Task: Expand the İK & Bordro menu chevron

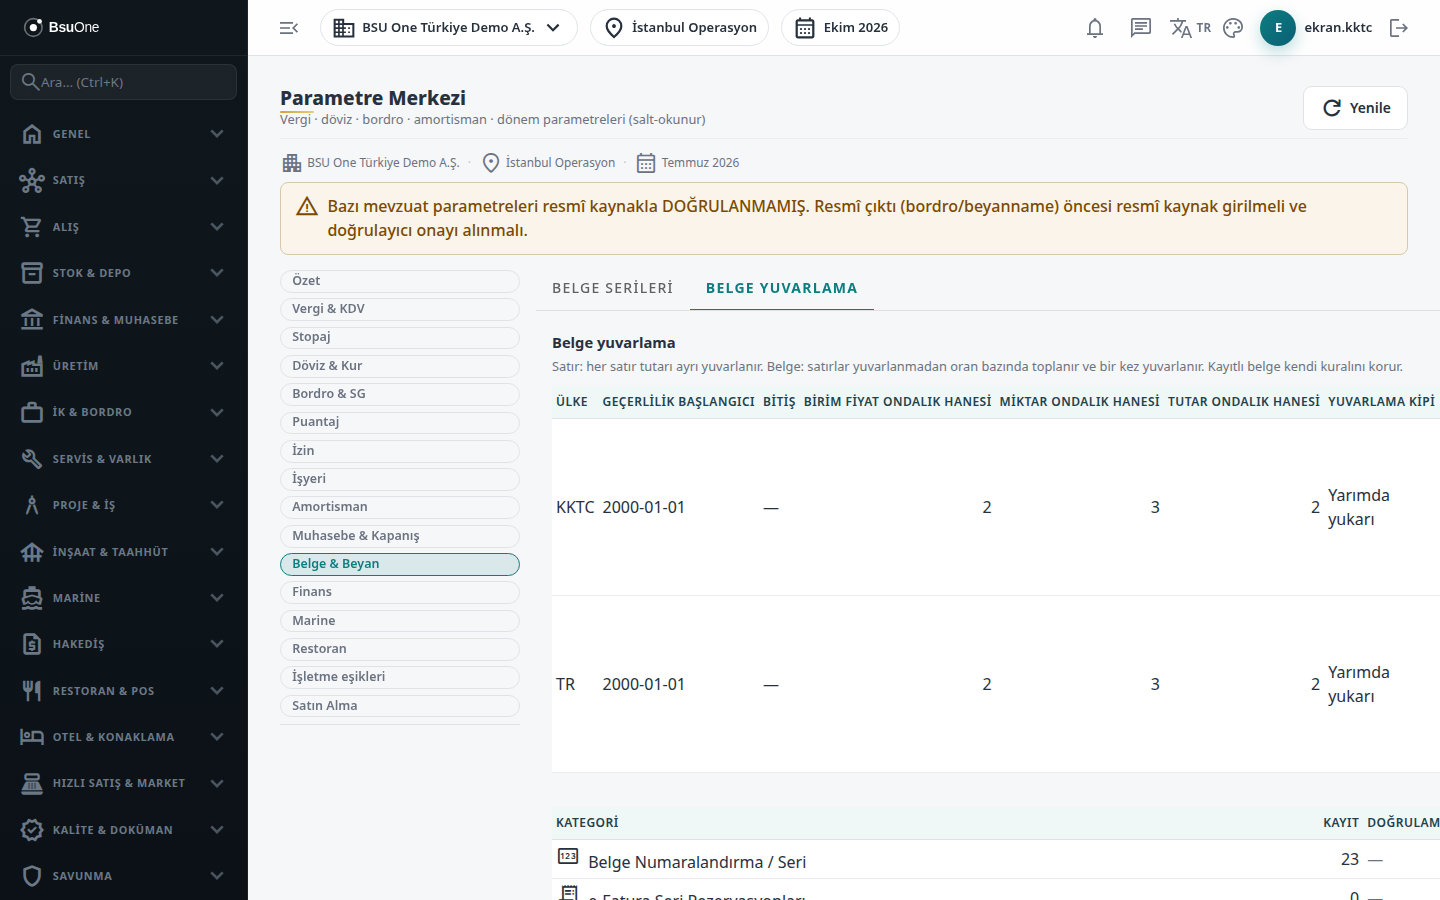Action: (217, 412)
